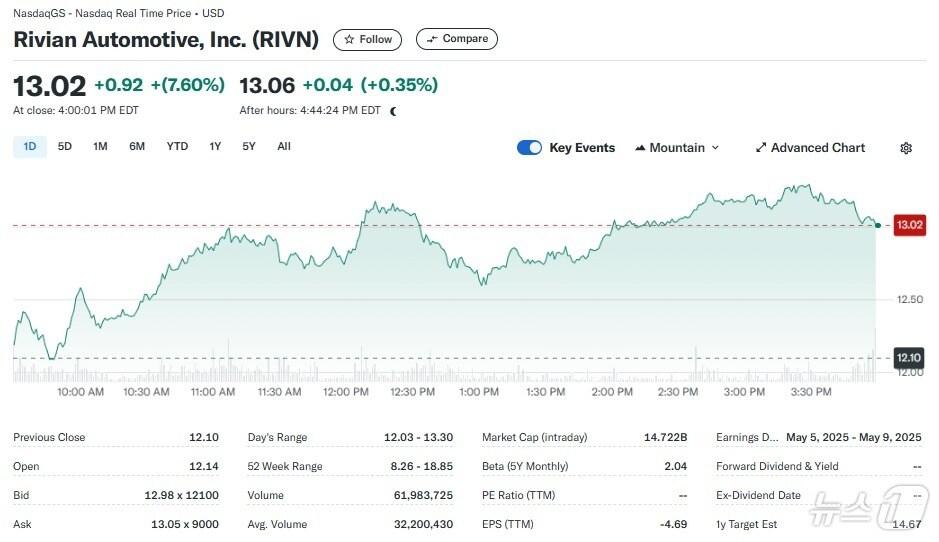Select the 1M range tab
The height and width of the screenshot is (542, 939).
[x=100, y=147]
